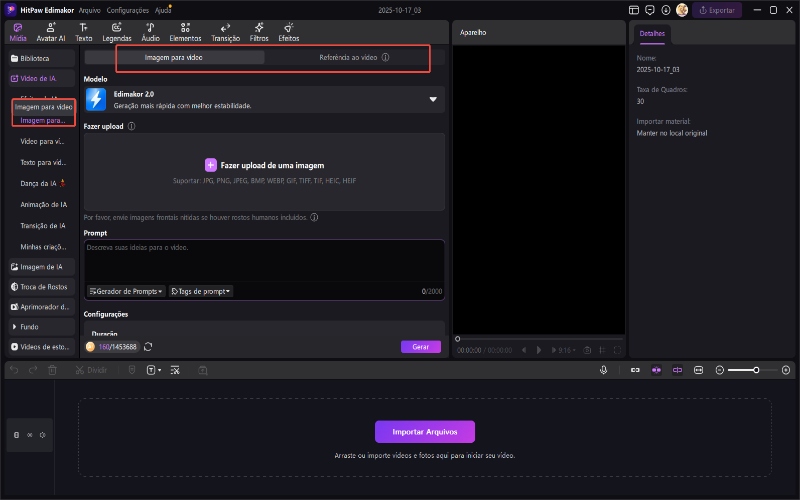Open Troca de Rostos section
The height and width of the screenshot is (500, 800).
coord(42,287)
